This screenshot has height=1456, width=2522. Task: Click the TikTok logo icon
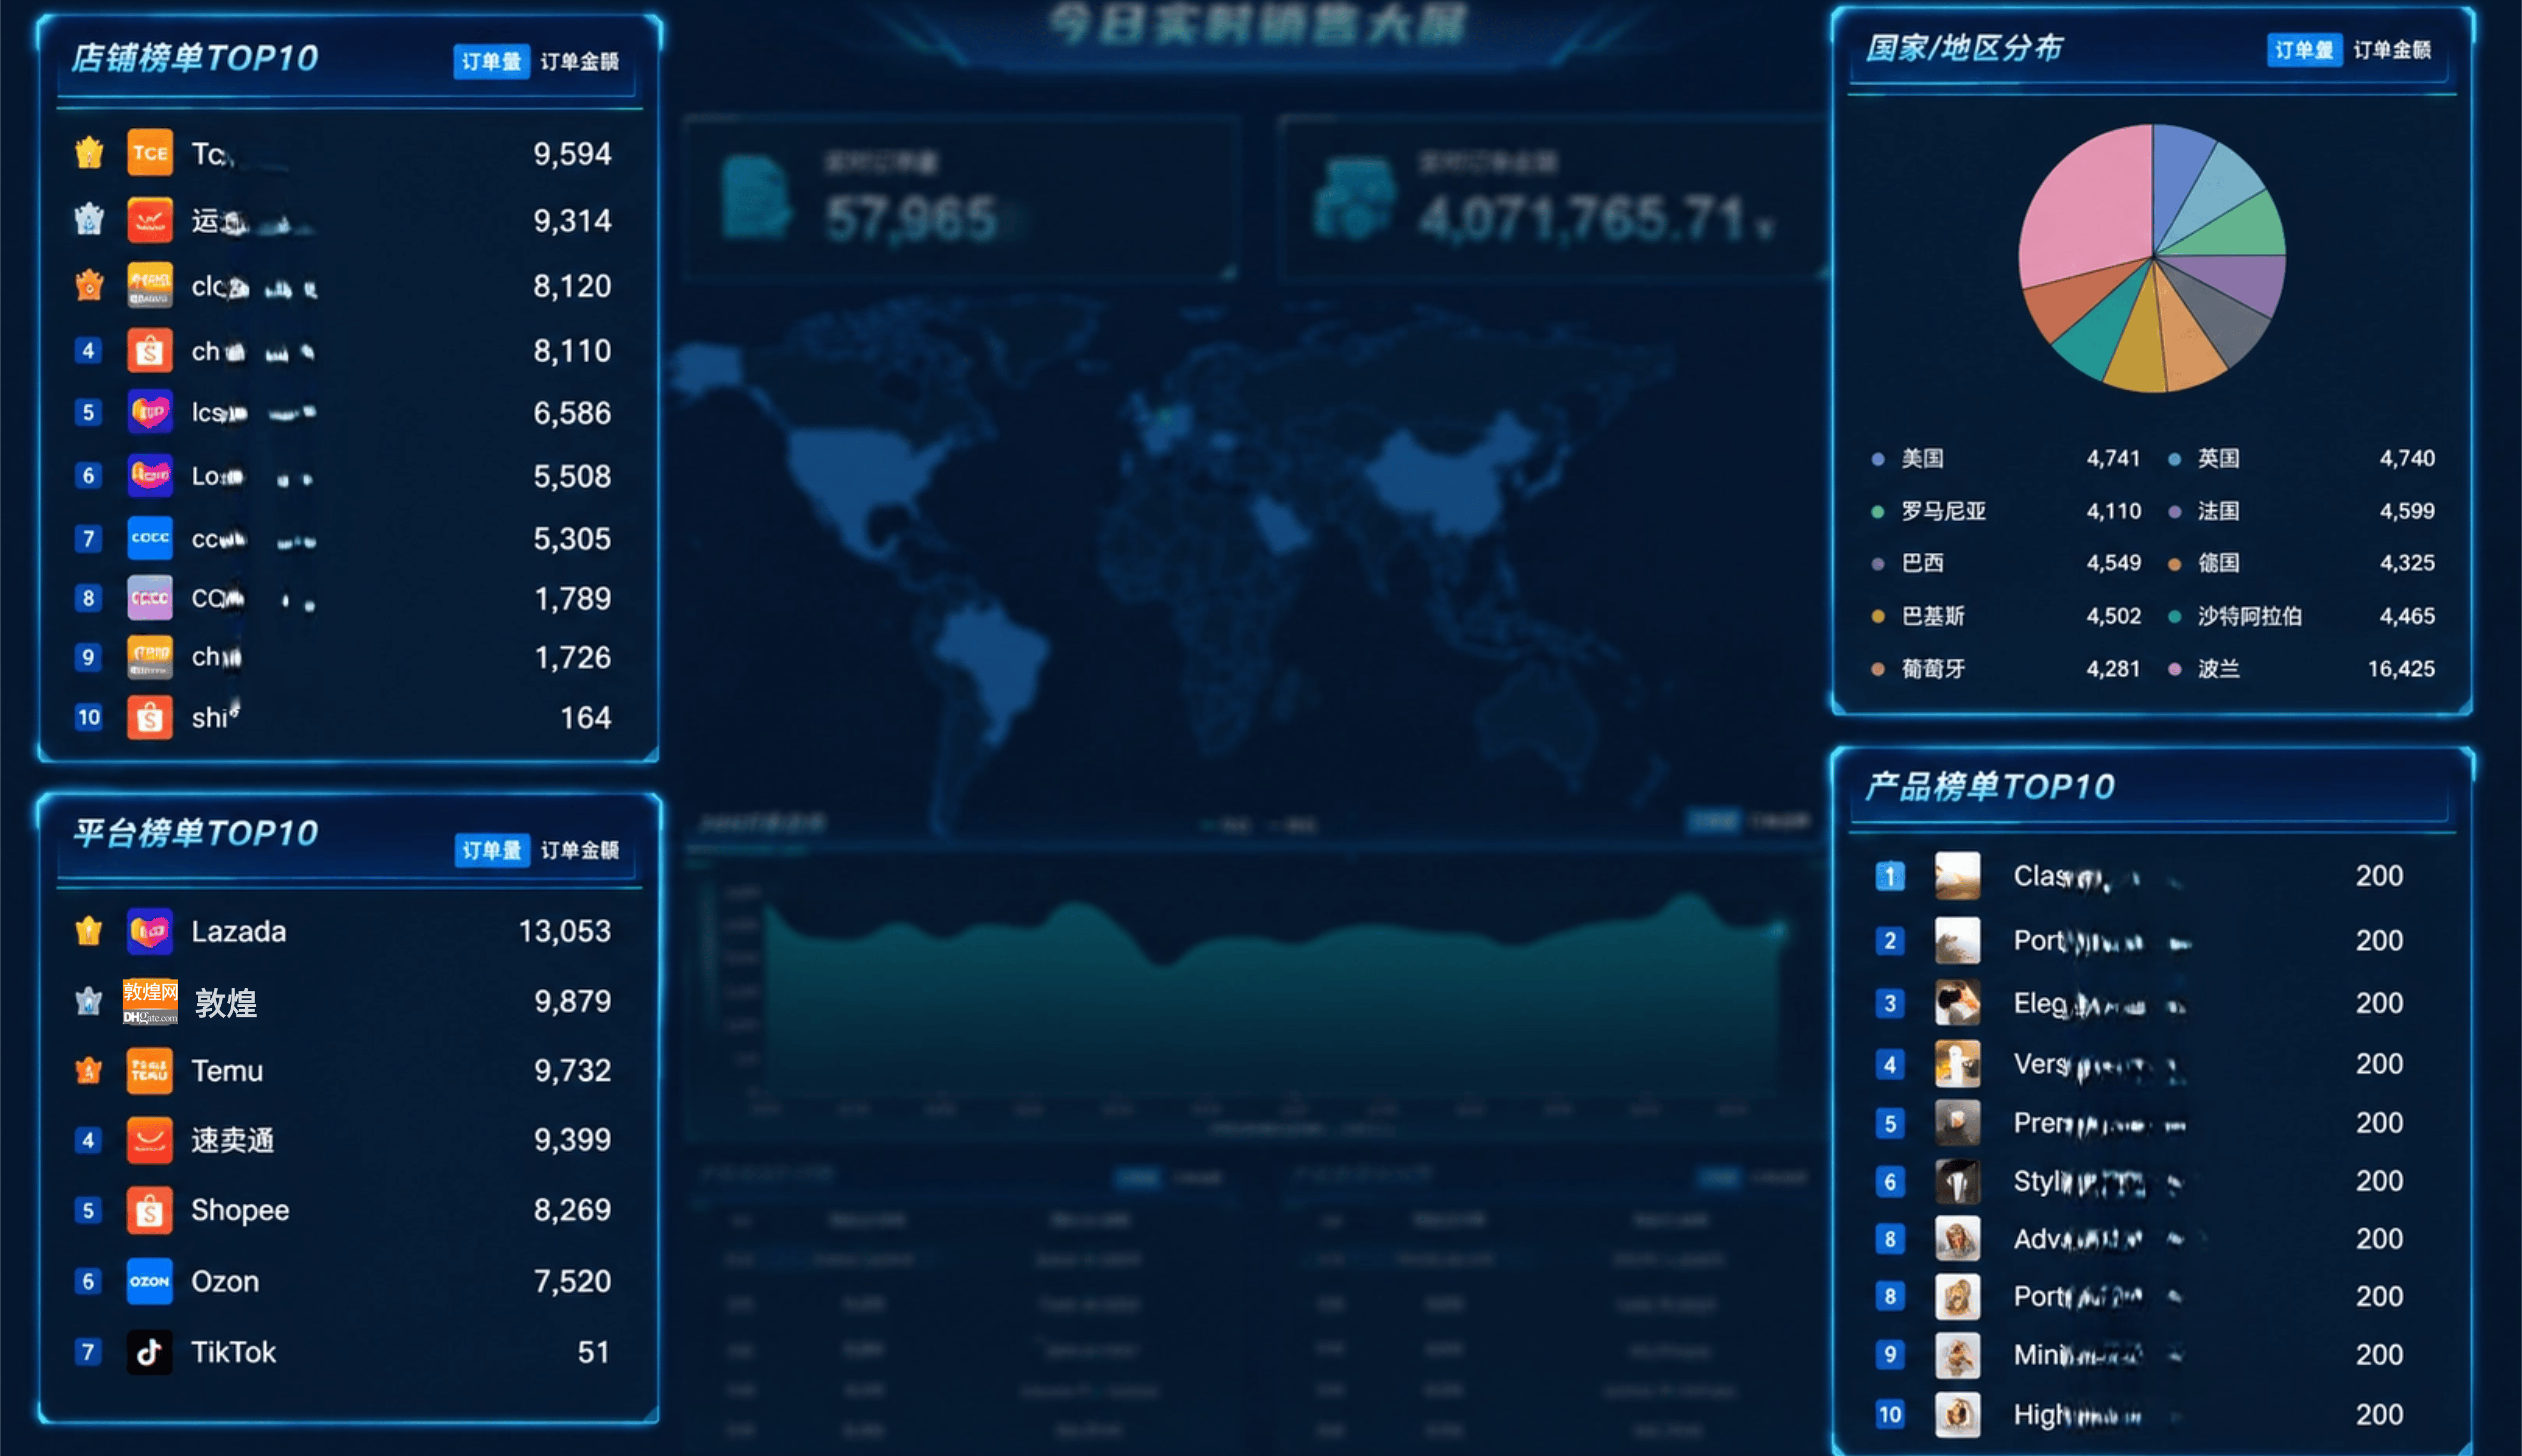click(149, 1352)
